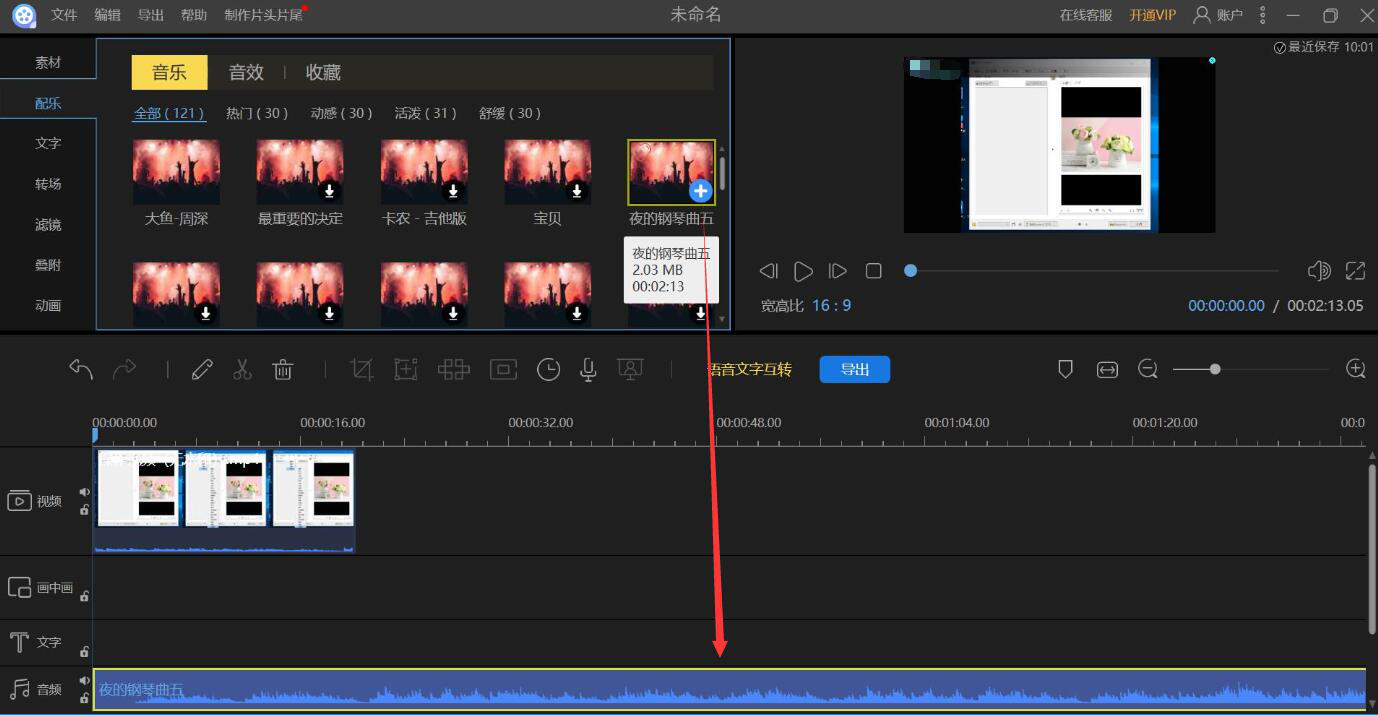Viewport: 1378px width, 715px height.
Task: Open the three-dot more options menu
Action: point(1263,15)
